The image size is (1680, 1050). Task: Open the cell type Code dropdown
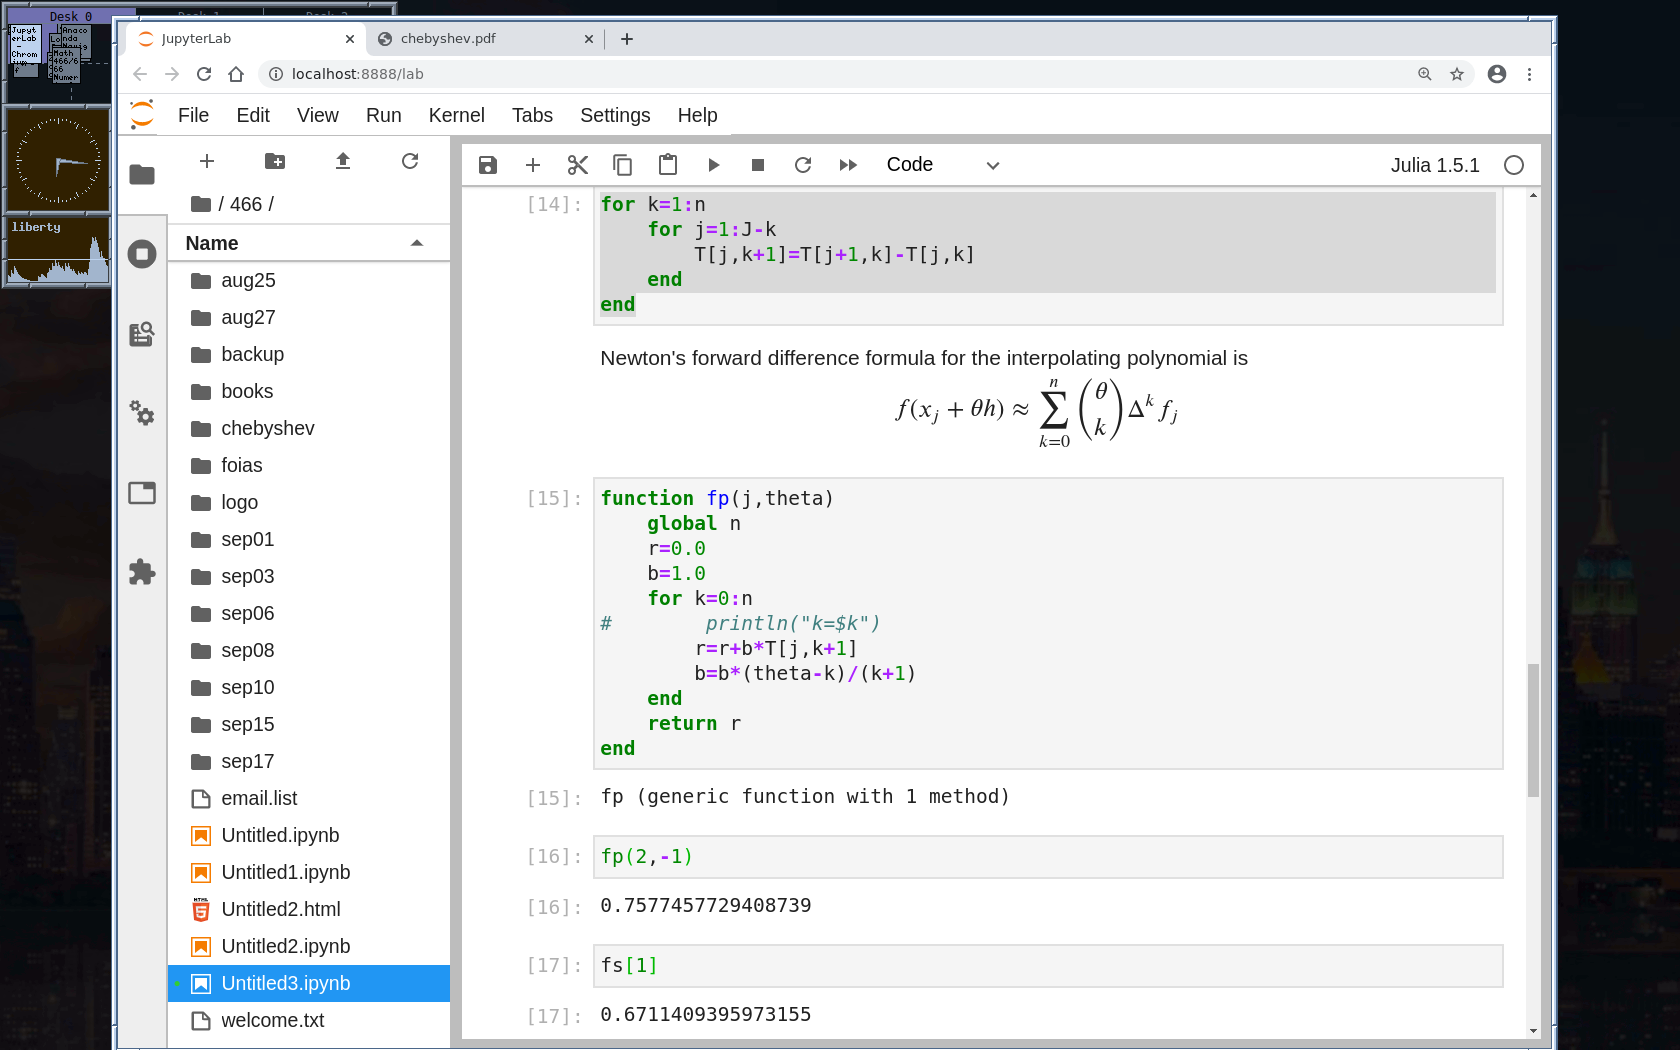942,165
